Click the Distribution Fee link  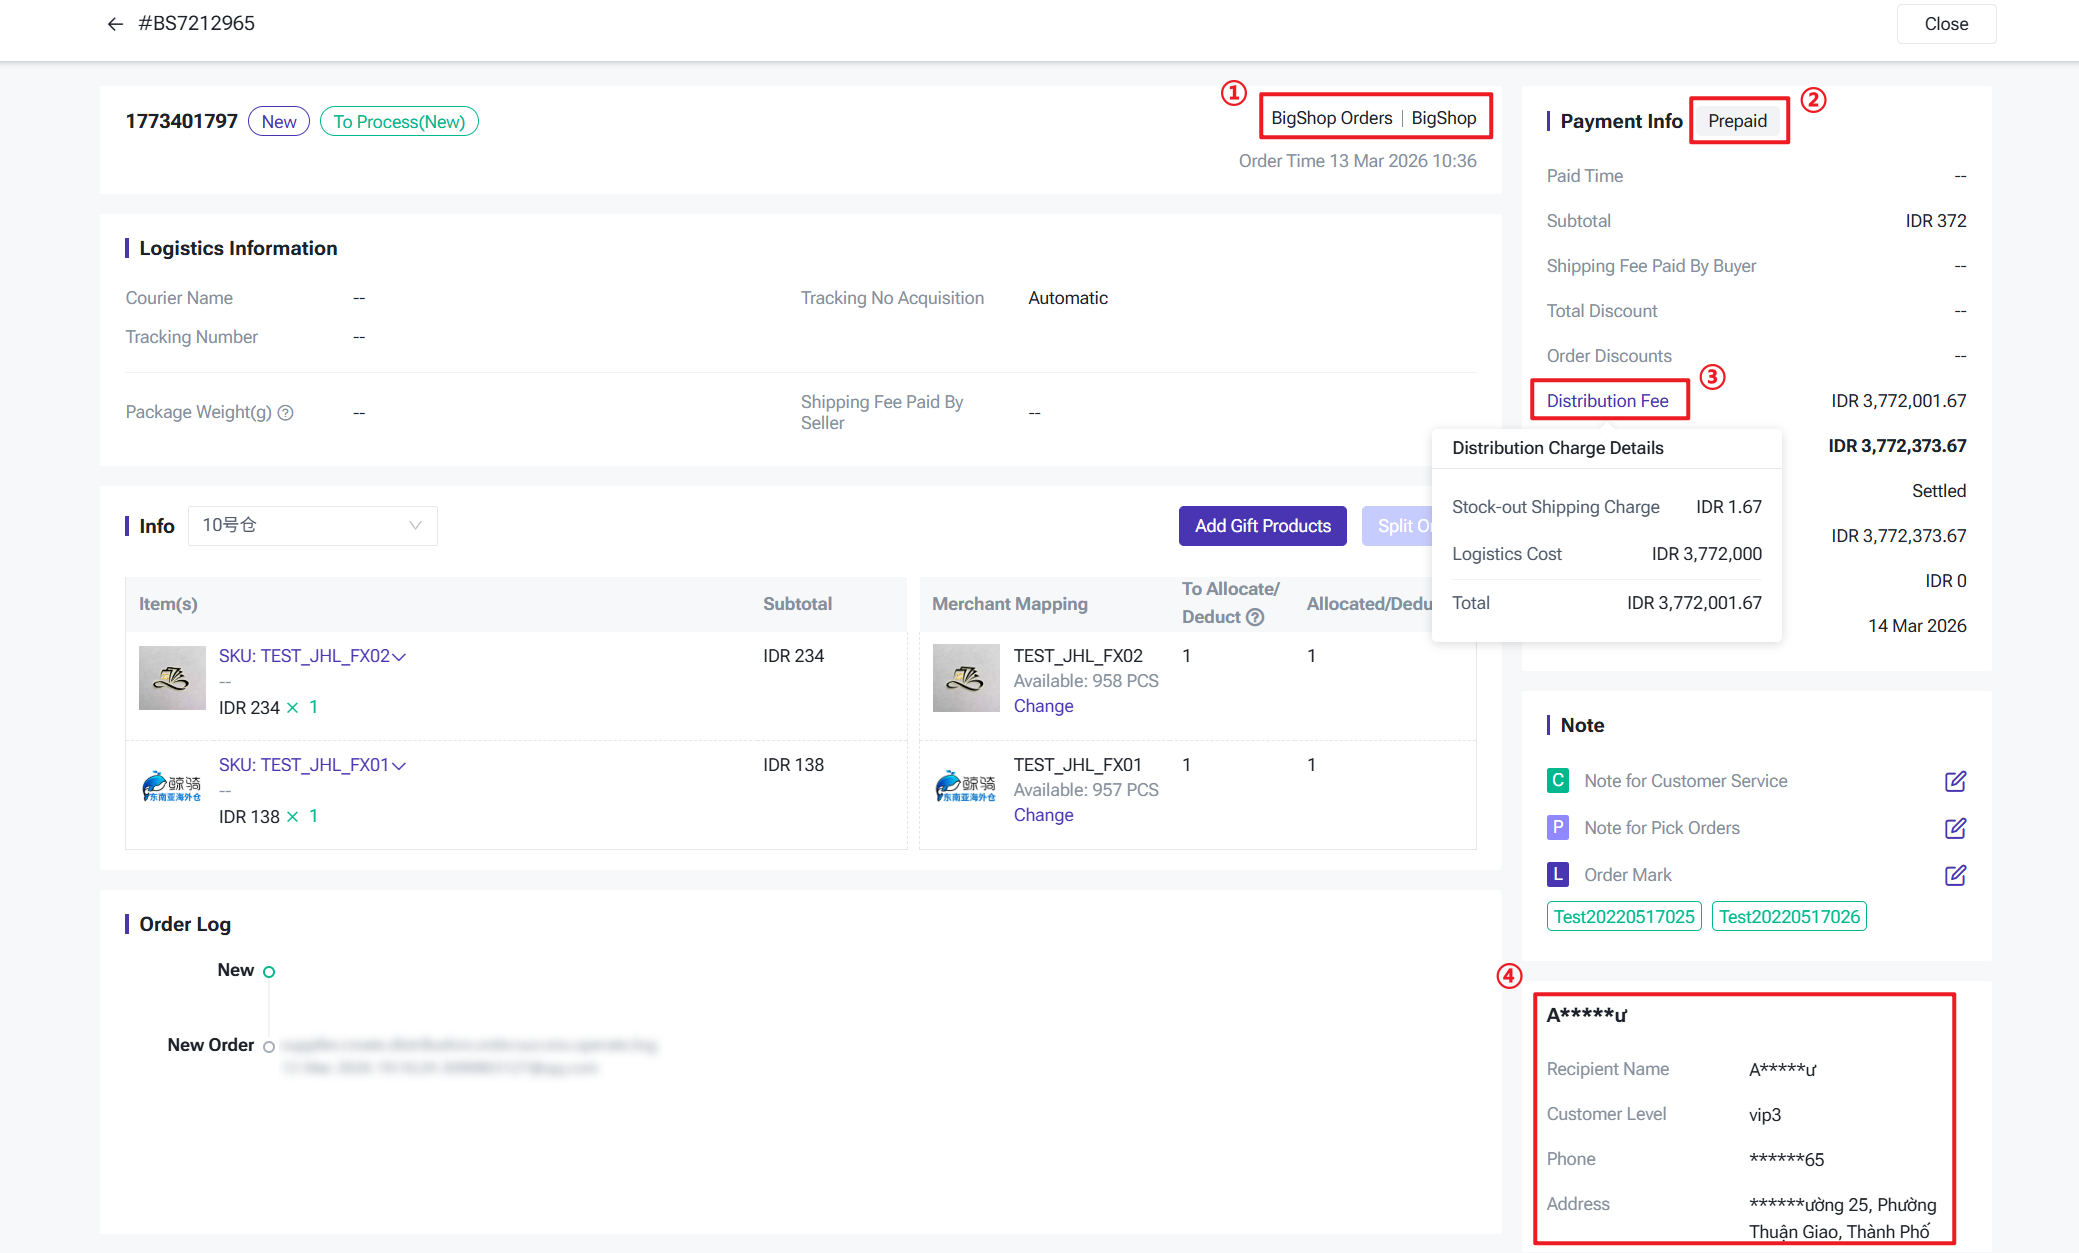pyautogui.click(x=1607, y=401)
